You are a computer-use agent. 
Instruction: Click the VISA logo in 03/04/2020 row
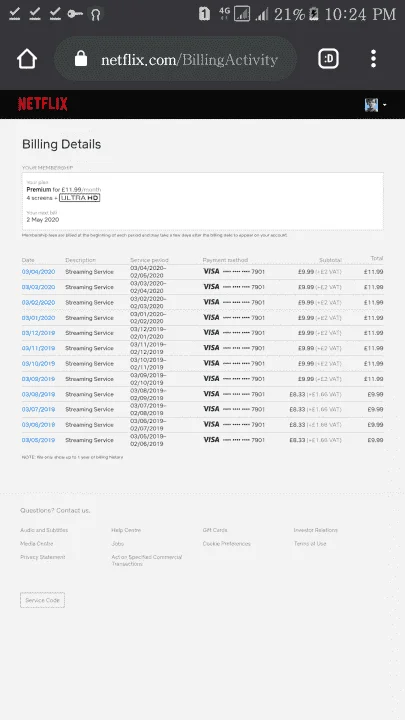click(x=211, y=271)
